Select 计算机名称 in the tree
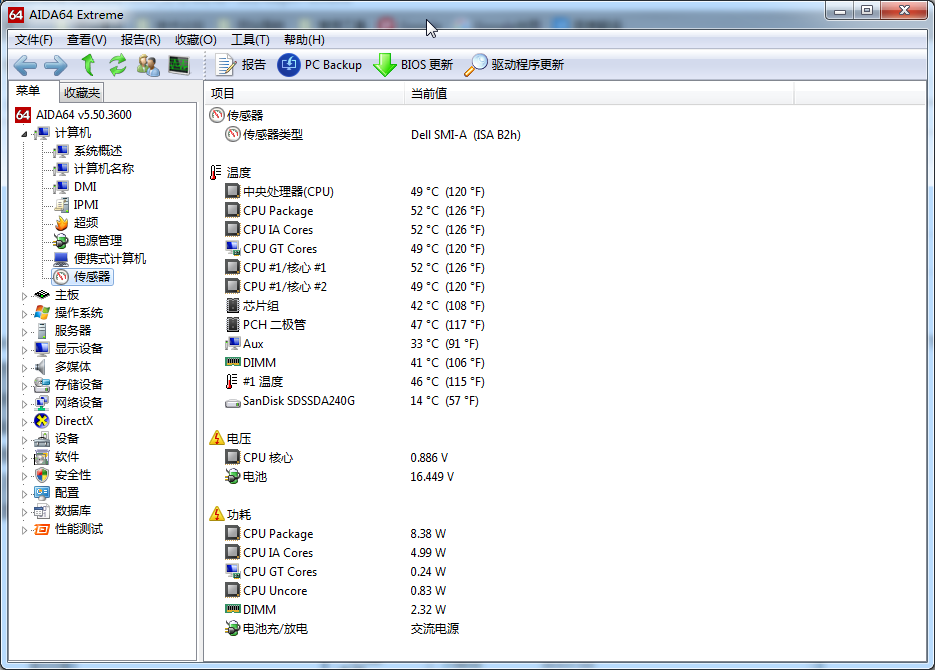 pyautogui.click(x=104, y=169)
